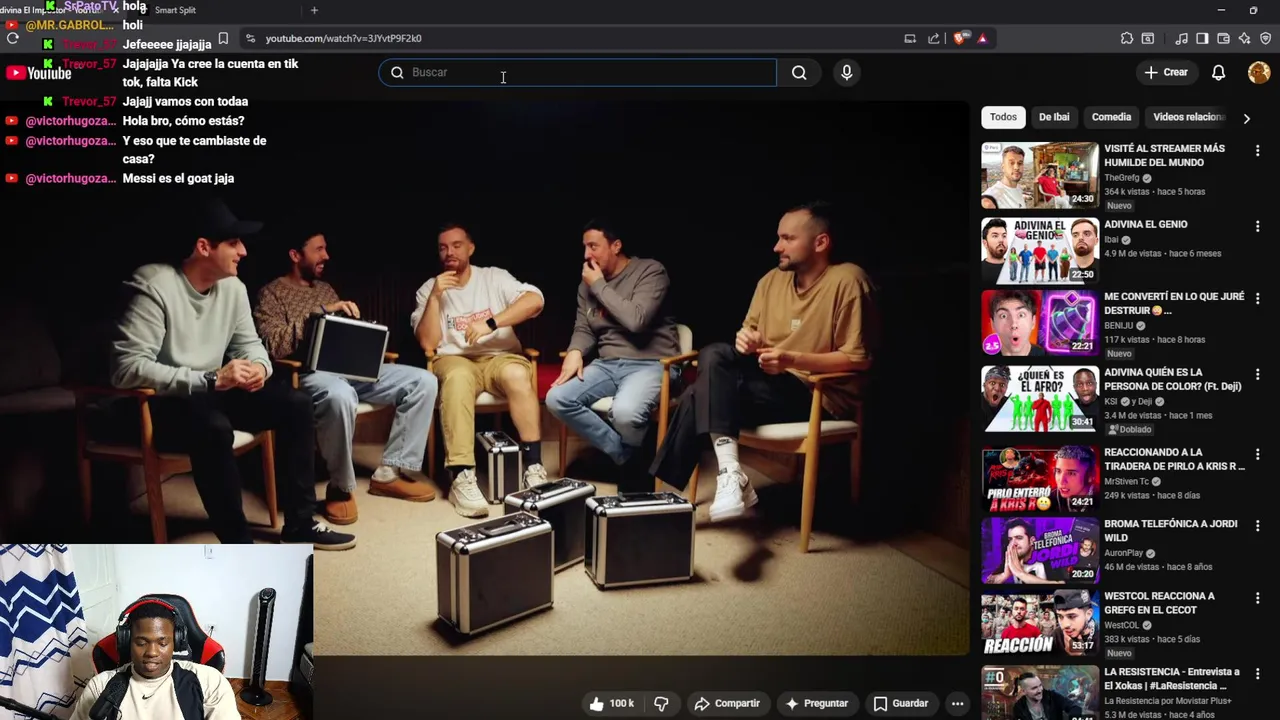Select the Comedia filter chip
Viewport: 1280px width, 720px height.
pyautogui.click(x=1111, y=117)
